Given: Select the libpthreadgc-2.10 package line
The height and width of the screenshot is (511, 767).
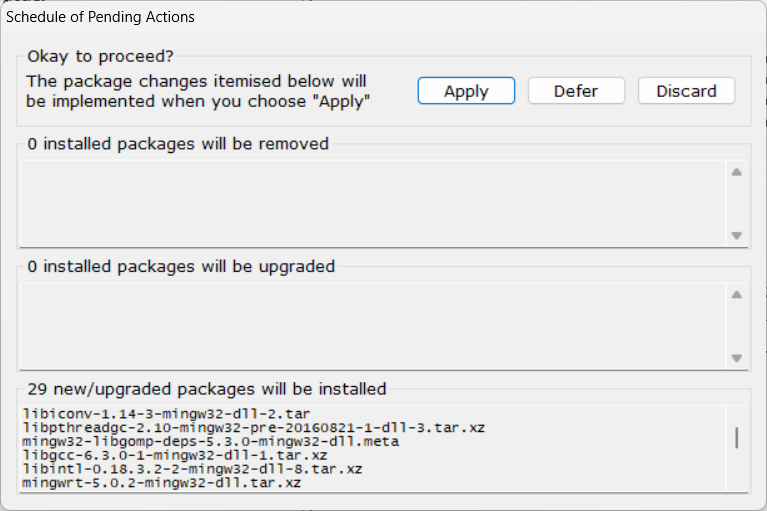Looking at the screenshot, I should coord(253,427).
